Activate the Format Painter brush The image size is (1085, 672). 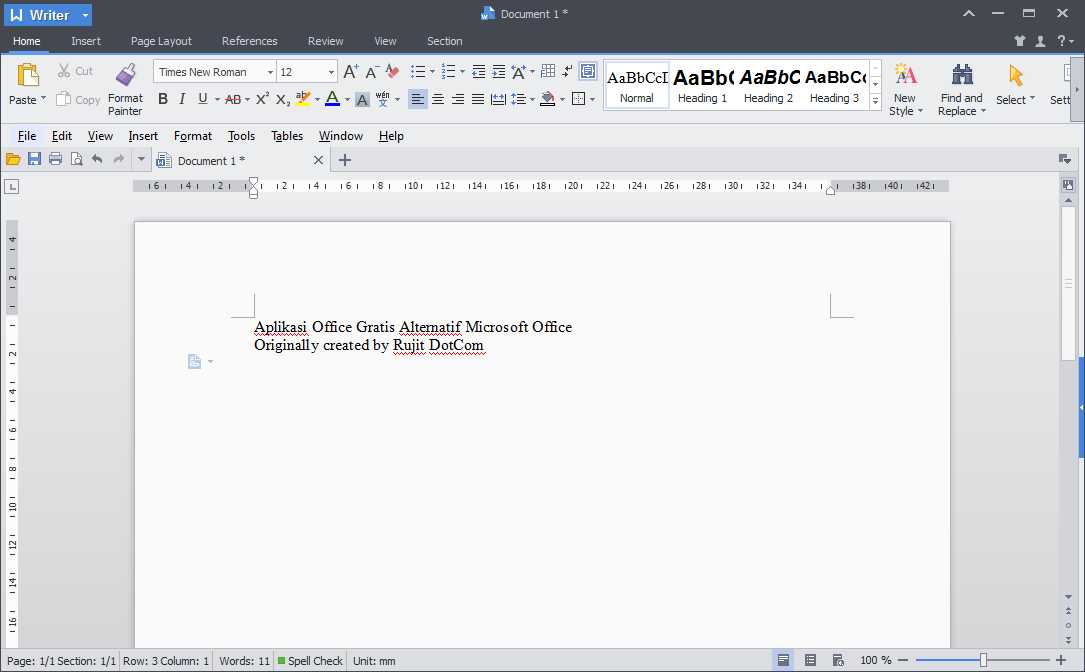tap(125, 75)
